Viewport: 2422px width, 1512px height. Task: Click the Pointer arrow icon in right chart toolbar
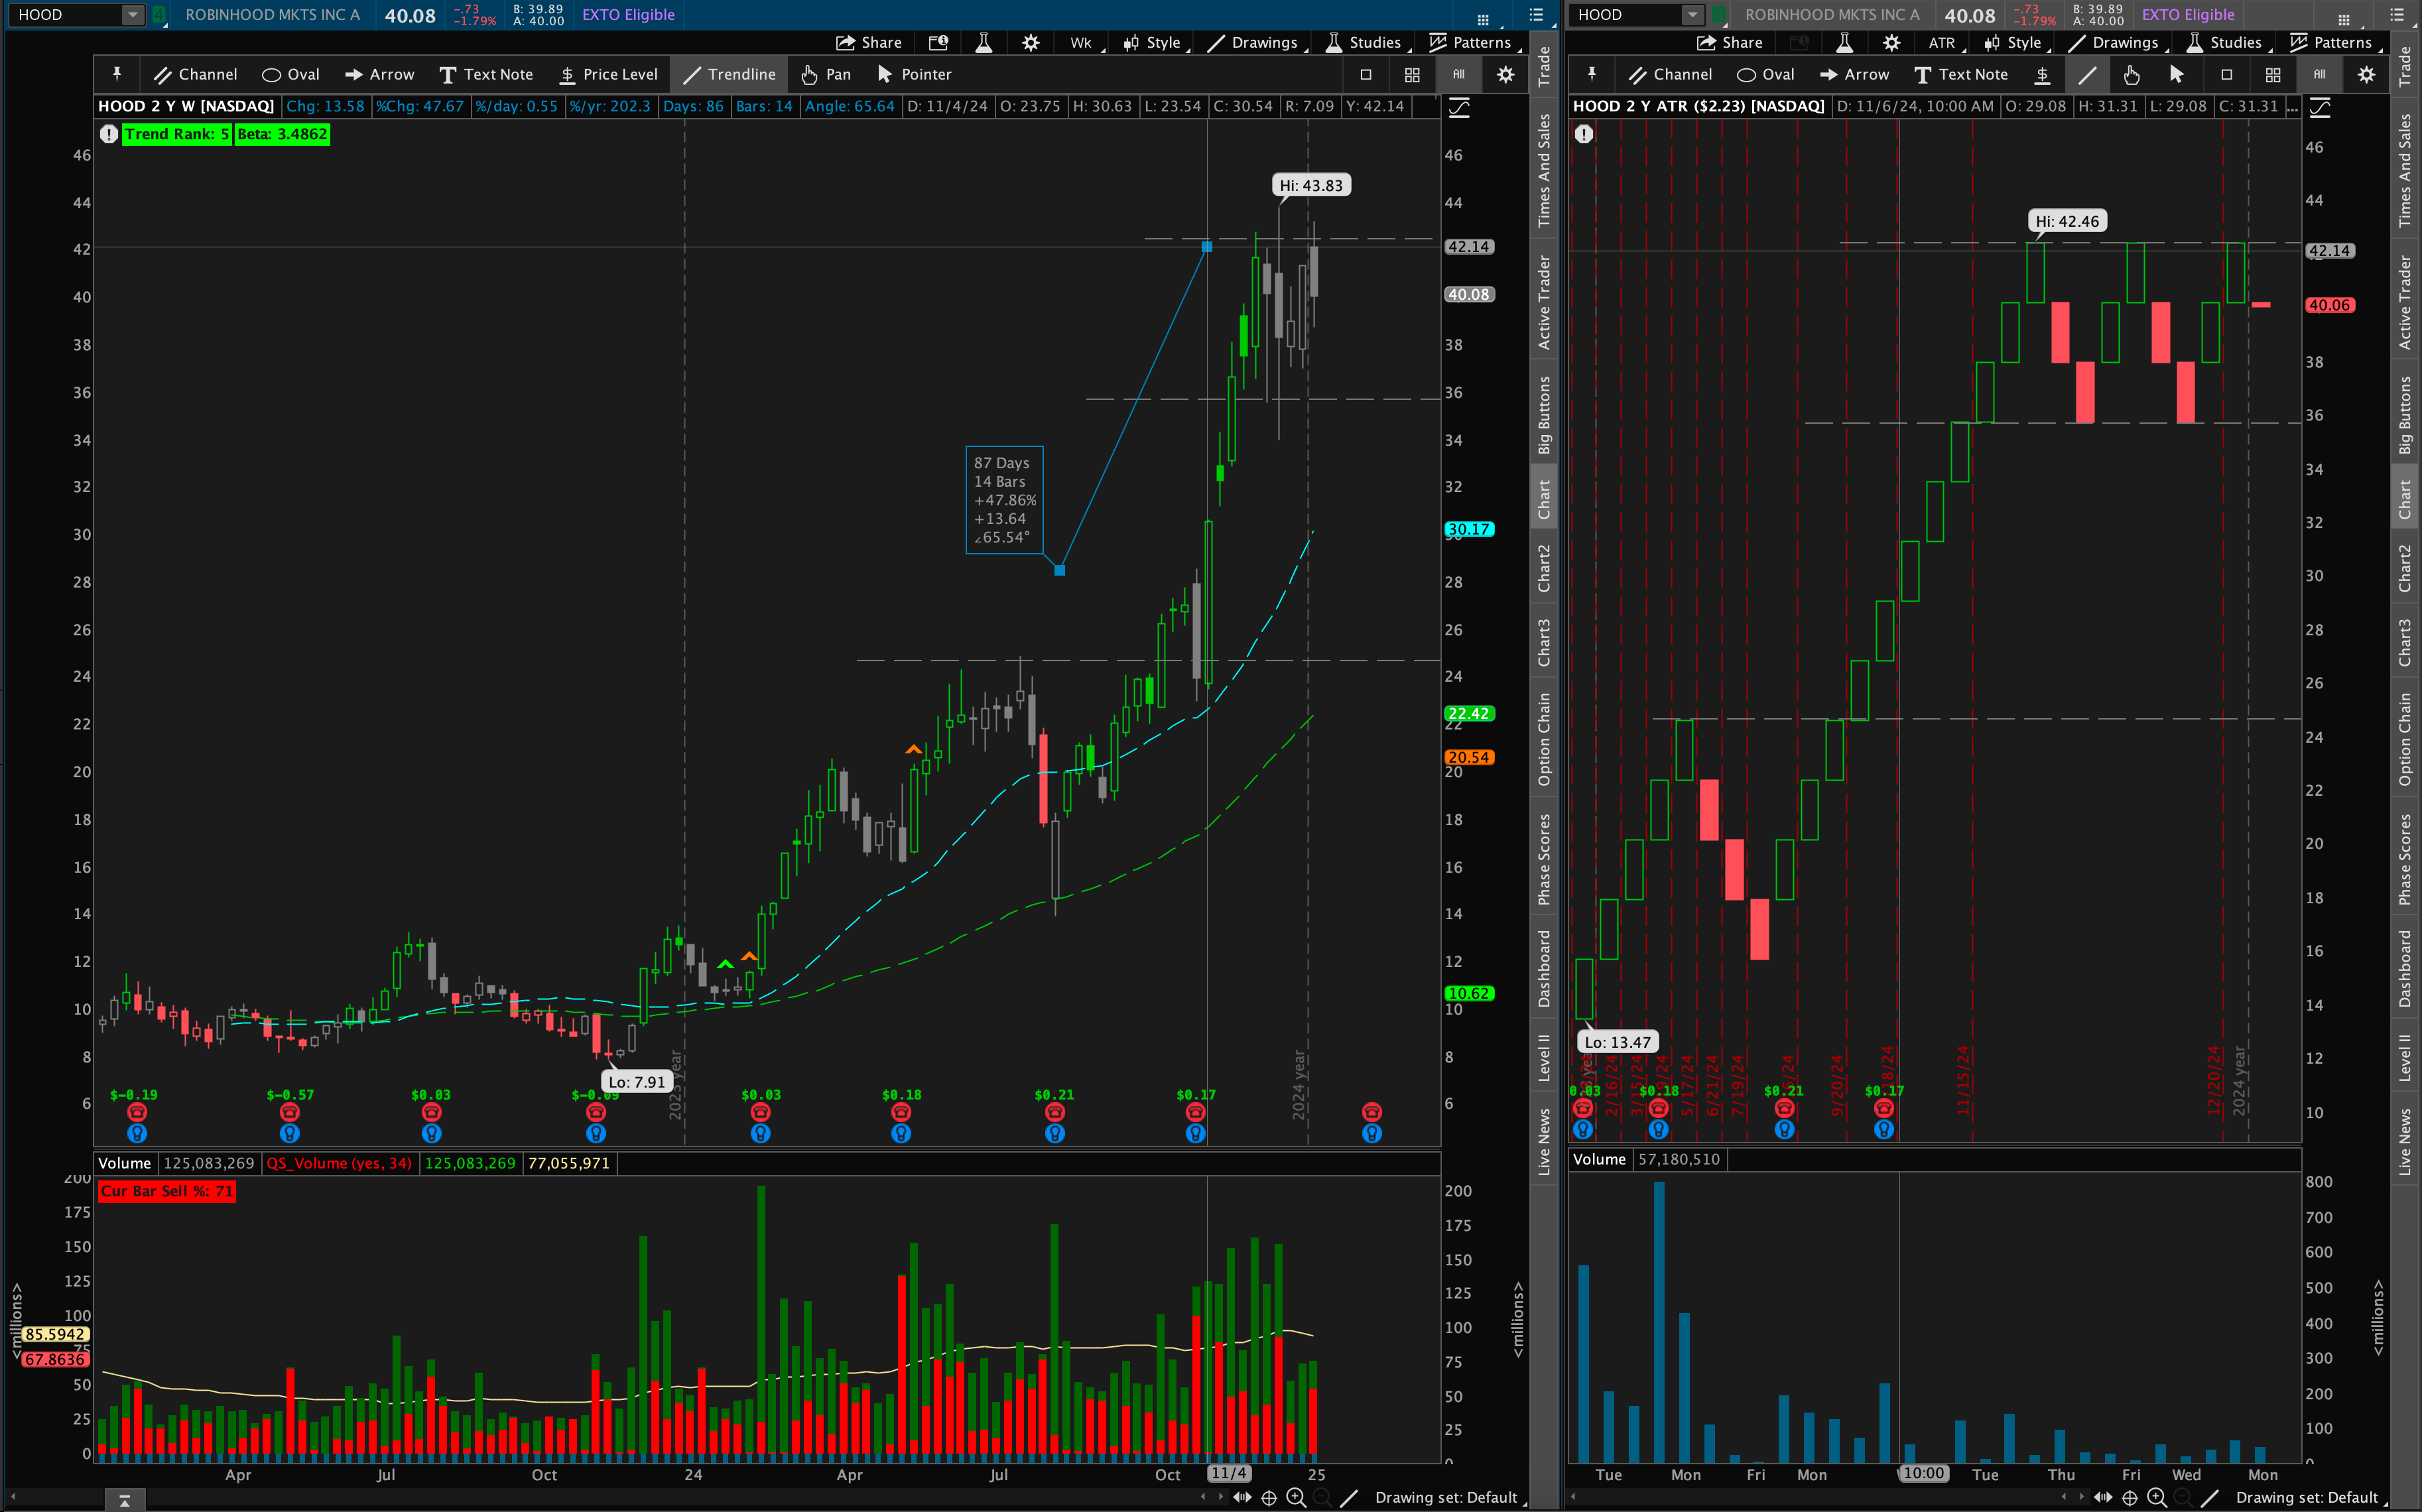2176,74
